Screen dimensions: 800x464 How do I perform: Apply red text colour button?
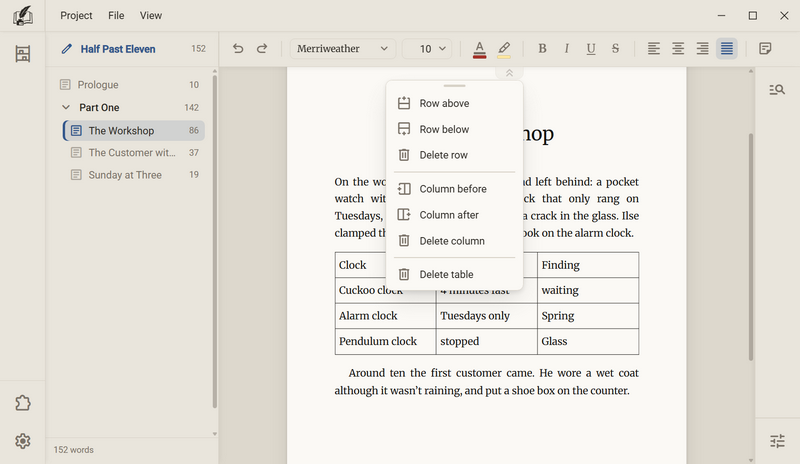pyautogui.click(x=479, y=49)
